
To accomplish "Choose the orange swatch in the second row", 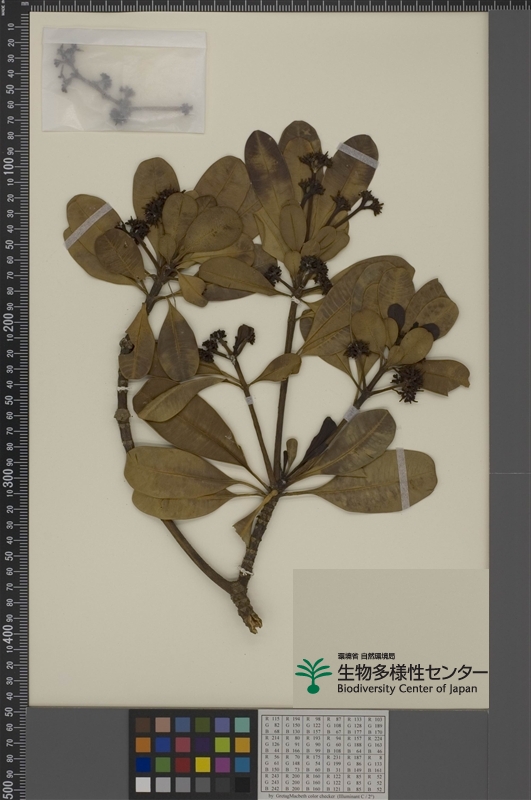I will pos(143,744).
